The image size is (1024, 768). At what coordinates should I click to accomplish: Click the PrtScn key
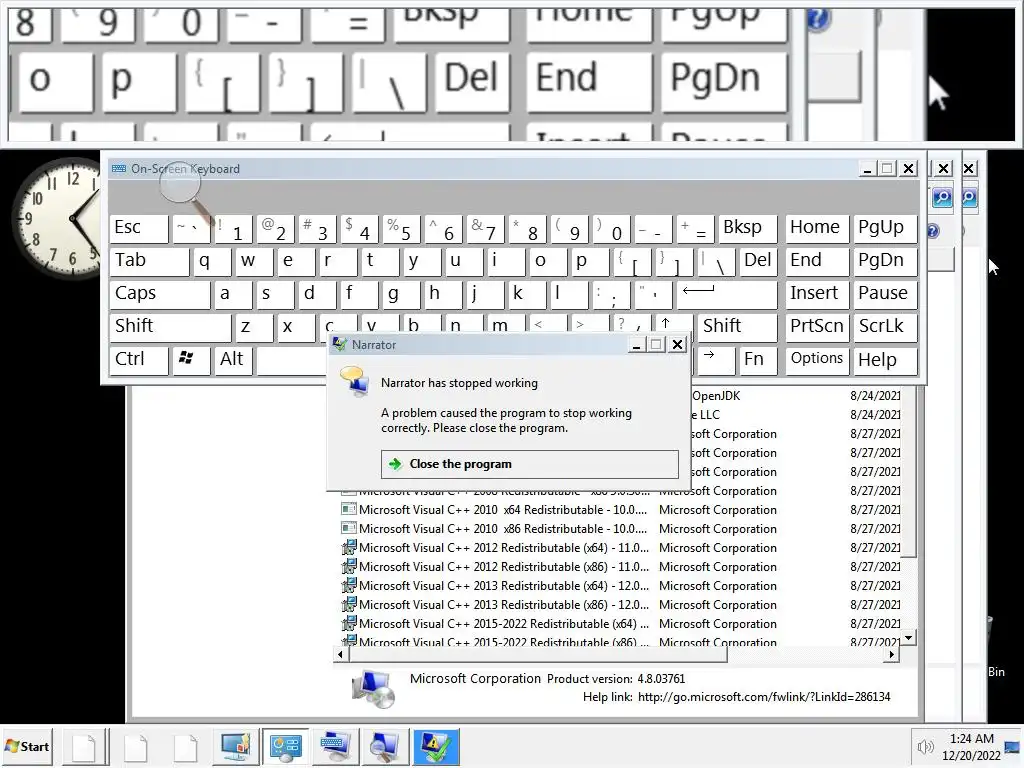click(816, 327)
